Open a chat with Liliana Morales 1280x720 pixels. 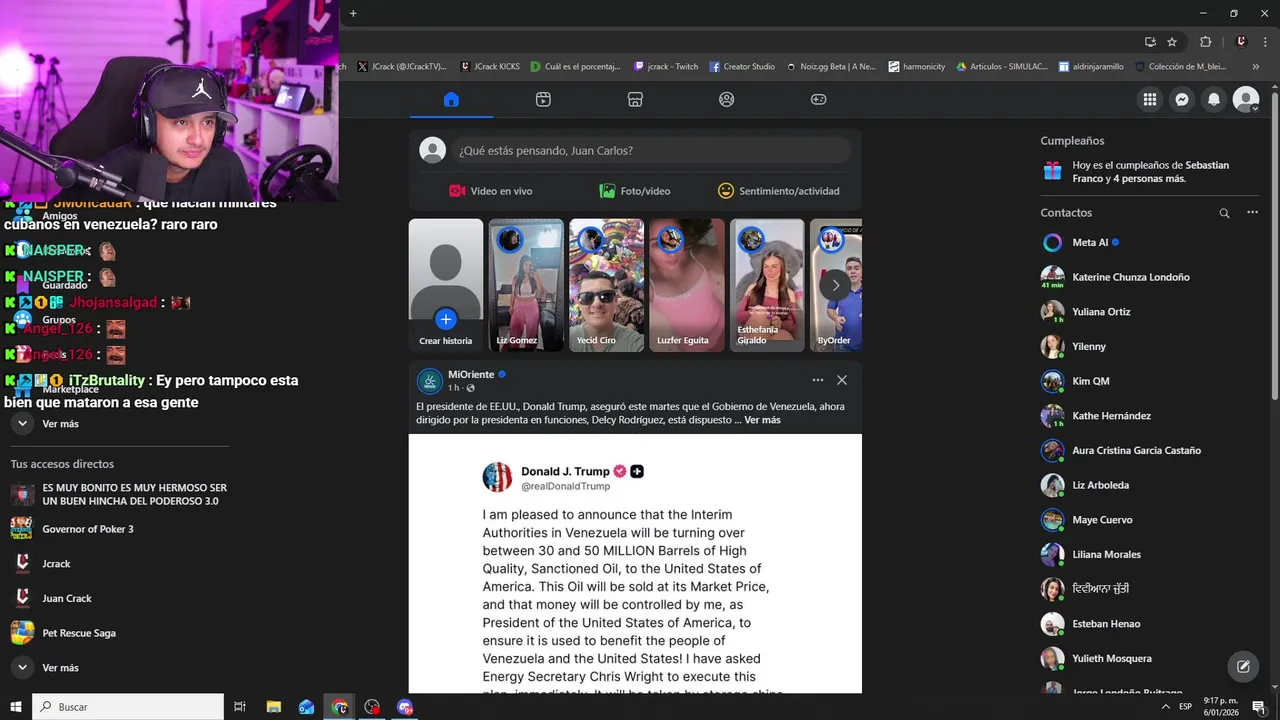click(x=1148, y=555)
